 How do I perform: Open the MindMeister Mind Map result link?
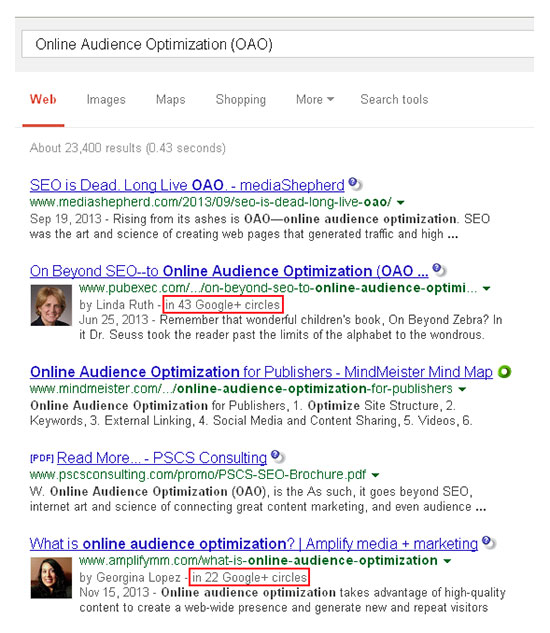point(261,372)
